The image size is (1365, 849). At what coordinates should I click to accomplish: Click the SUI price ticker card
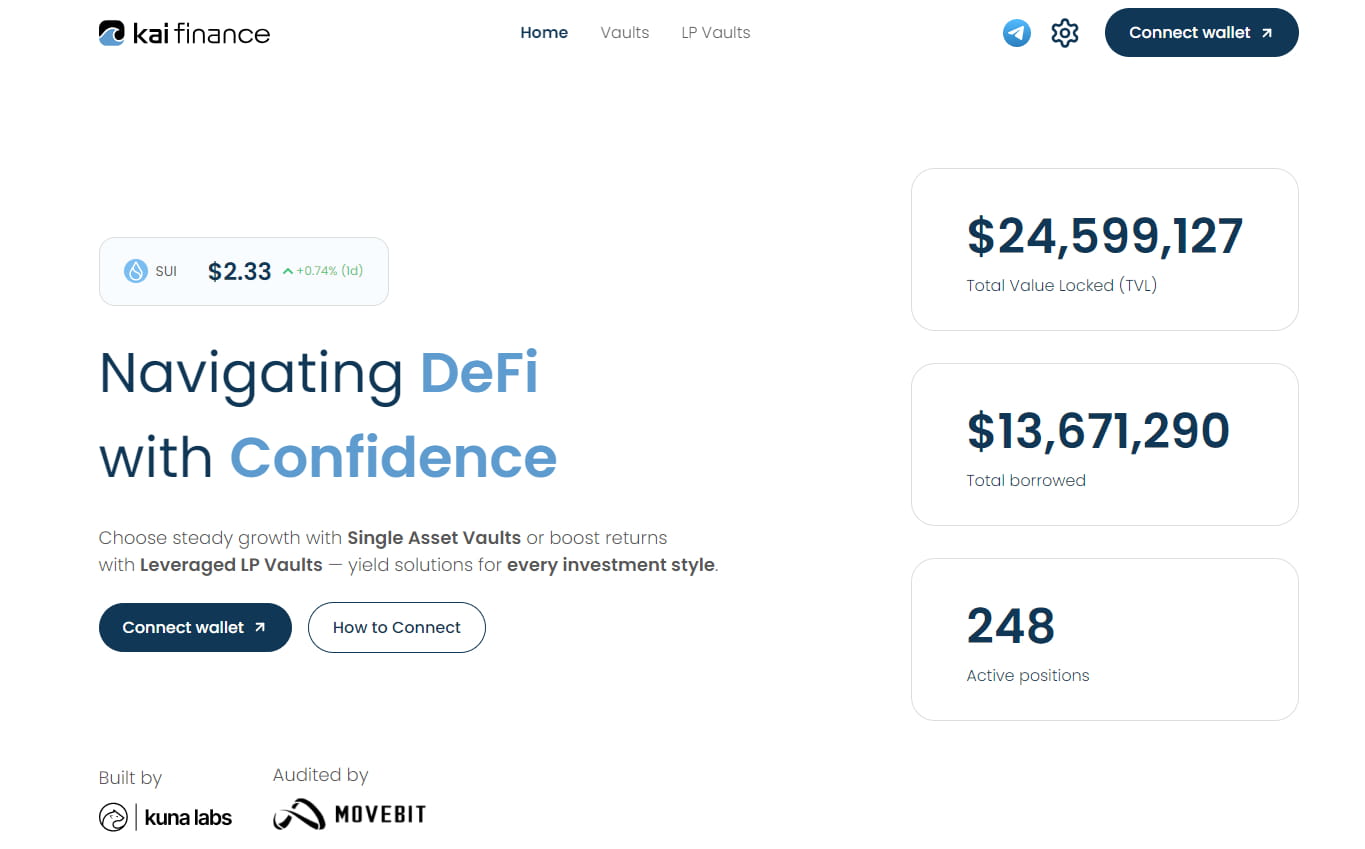244,271
